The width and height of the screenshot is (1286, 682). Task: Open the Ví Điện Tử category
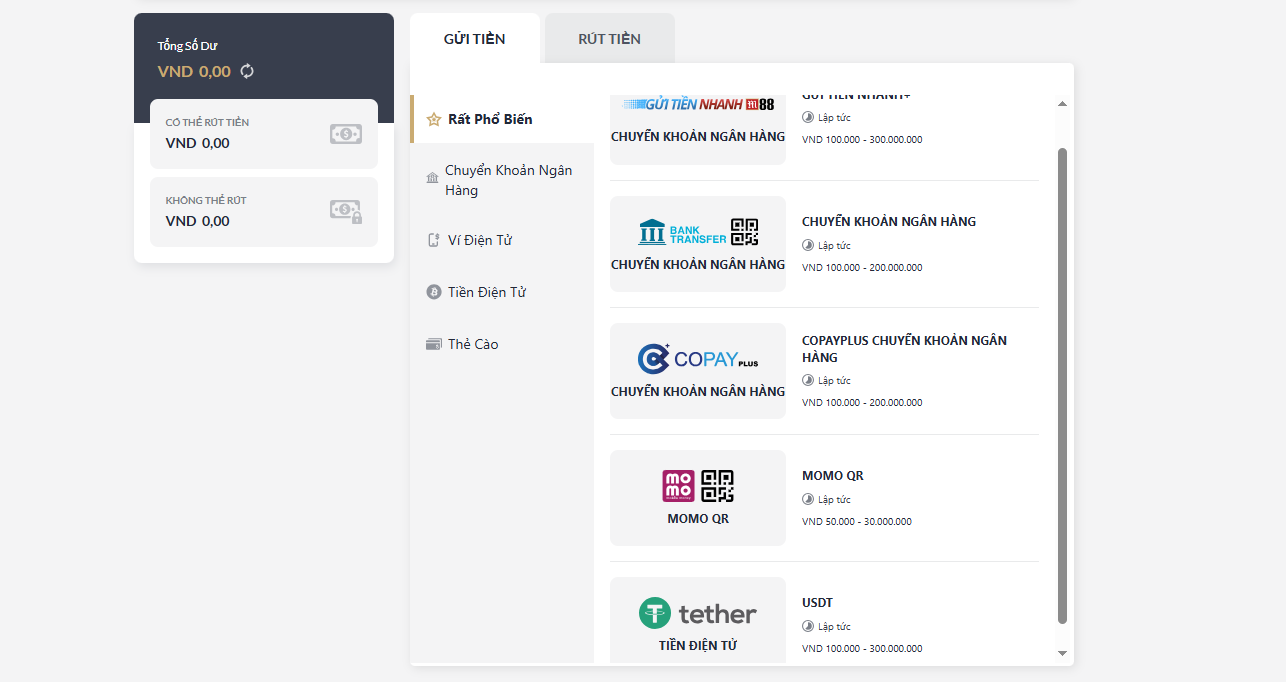(480, 240)
